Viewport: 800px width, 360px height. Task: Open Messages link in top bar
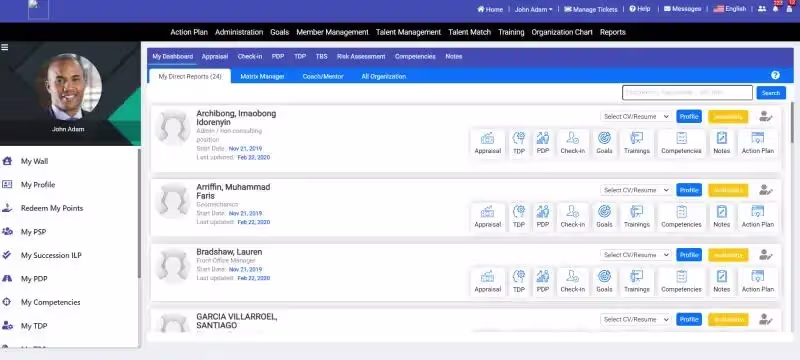click(x=682, y=9)
